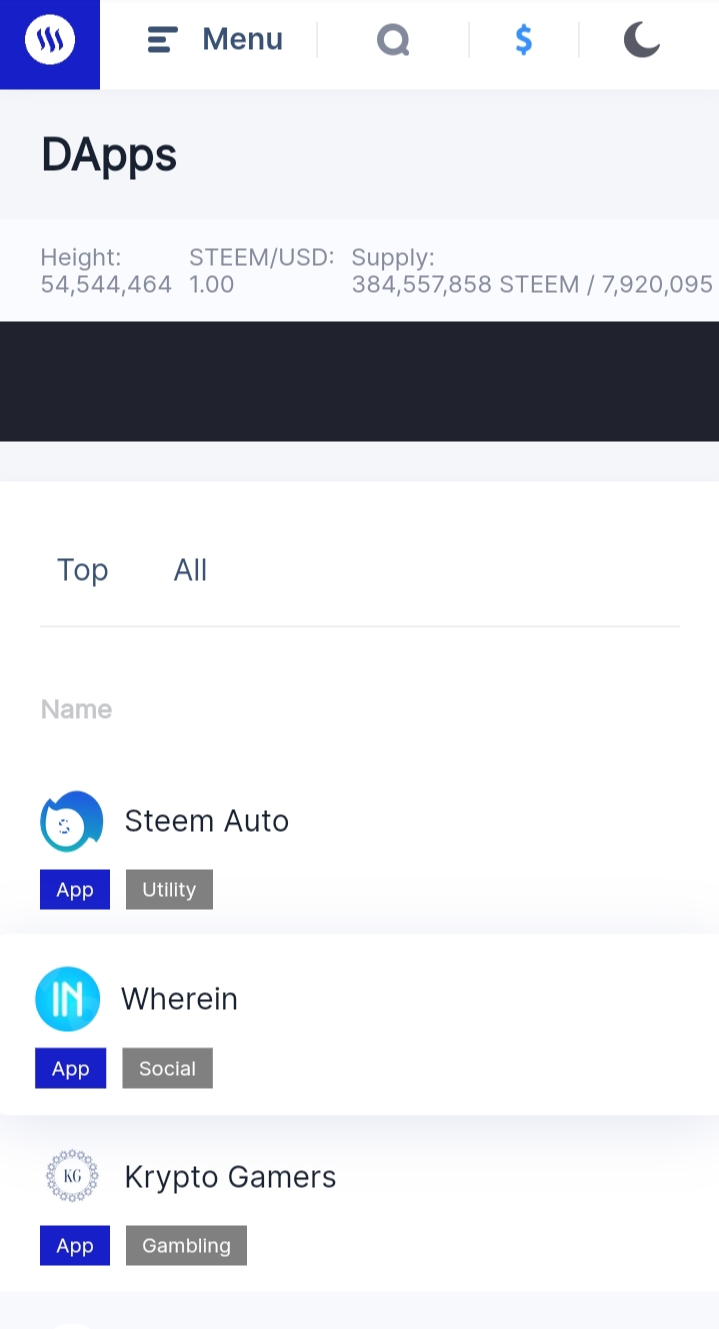This screenshot has height=1329, width=719.
Task: Click the block Height value 54,544,464
Action: [106, 284]
